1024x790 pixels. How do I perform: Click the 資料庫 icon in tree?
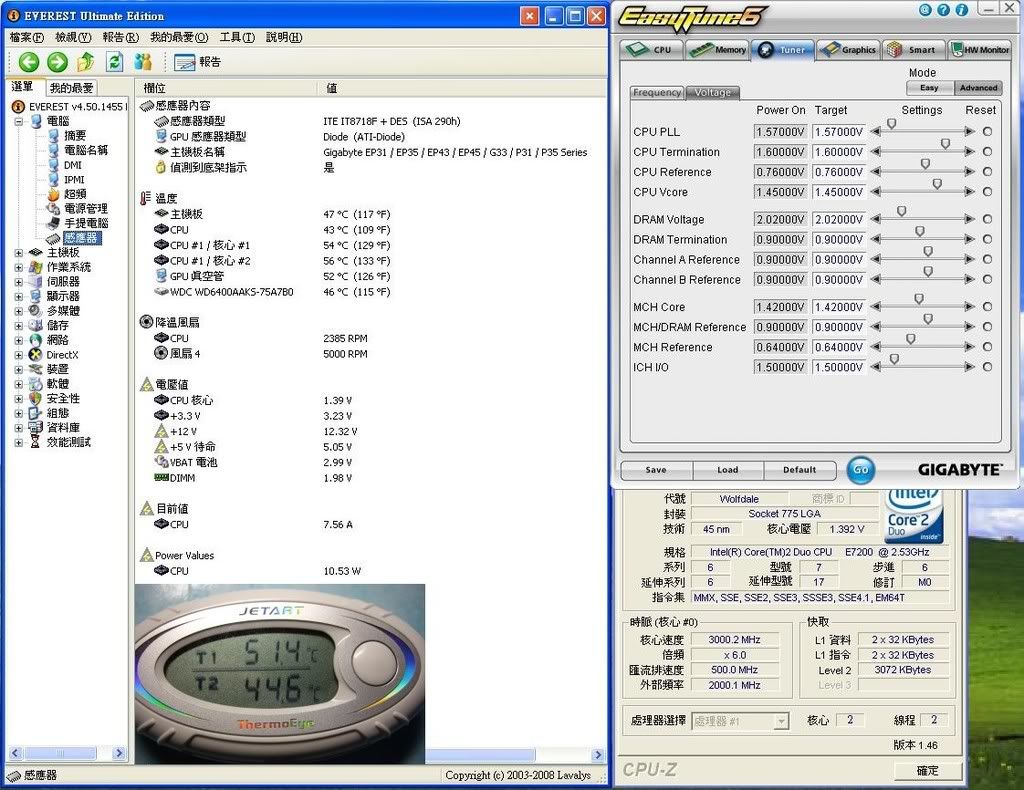tap(35, 428)
